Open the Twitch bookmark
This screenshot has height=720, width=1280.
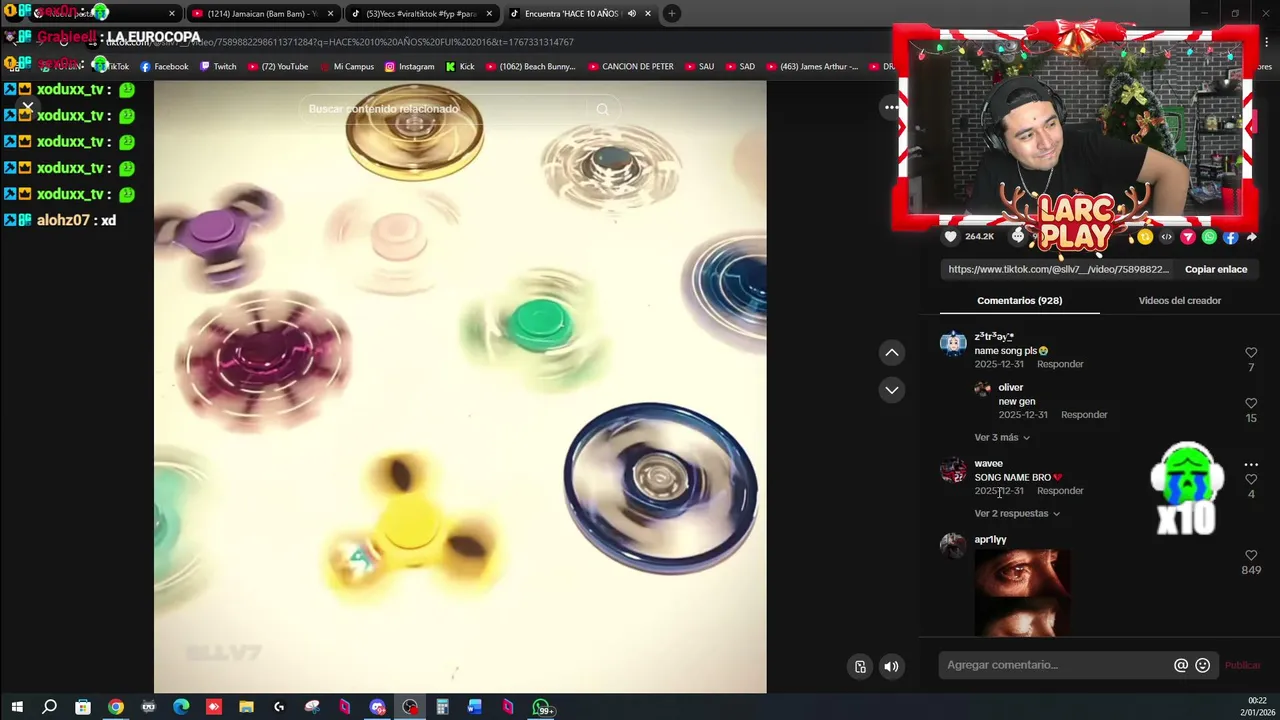pos(218,66)
